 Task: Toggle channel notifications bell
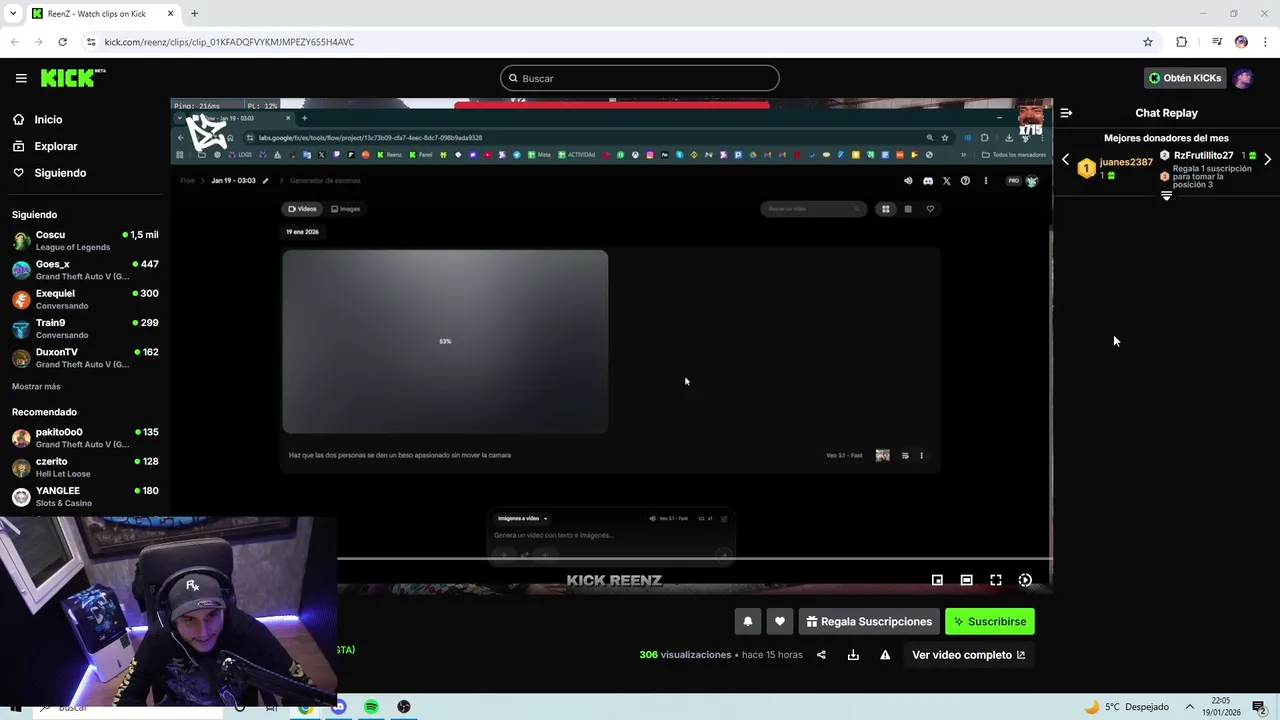coord(748,621)
